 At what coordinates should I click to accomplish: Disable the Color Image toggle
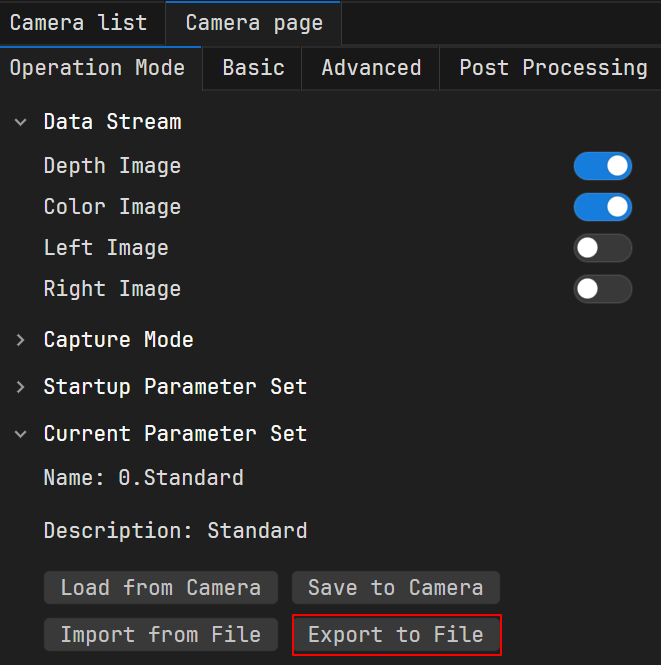coord(602,207)
